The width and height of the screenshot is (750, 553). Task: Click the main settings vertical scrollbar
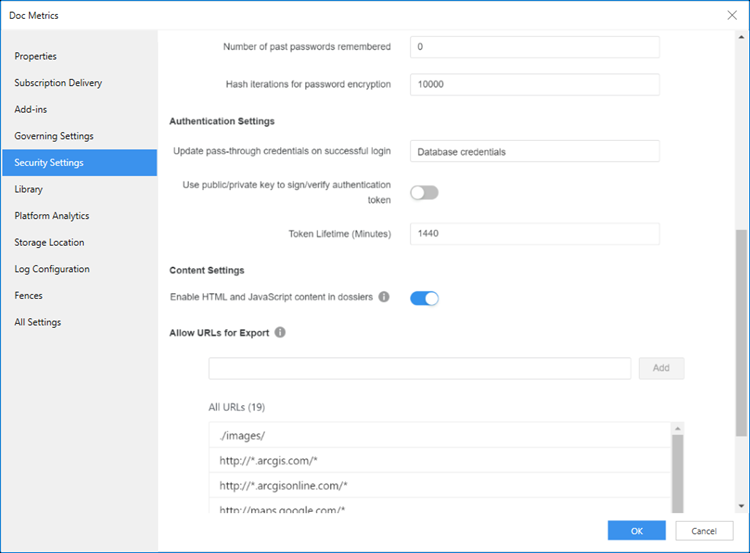(x=741, y=330)
